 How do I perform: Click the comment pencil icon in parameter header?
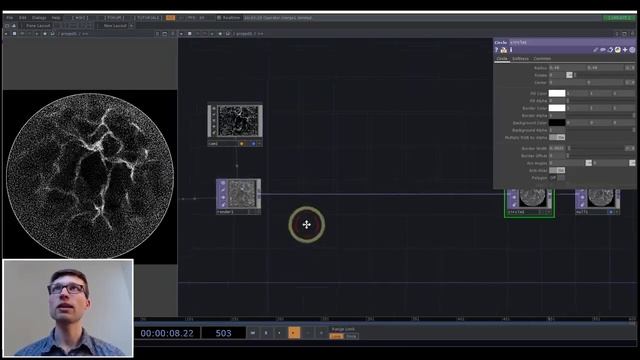(596, 50)
